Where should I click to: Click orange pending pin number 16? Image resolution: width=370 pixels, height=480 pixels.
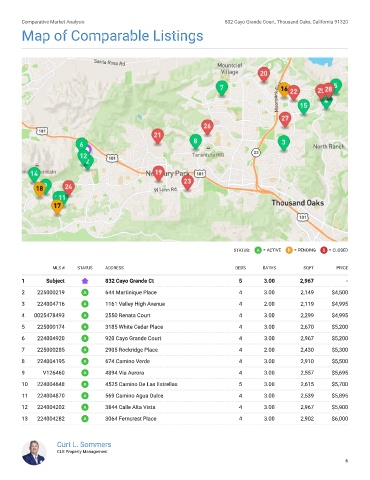(x=284, y=89)
